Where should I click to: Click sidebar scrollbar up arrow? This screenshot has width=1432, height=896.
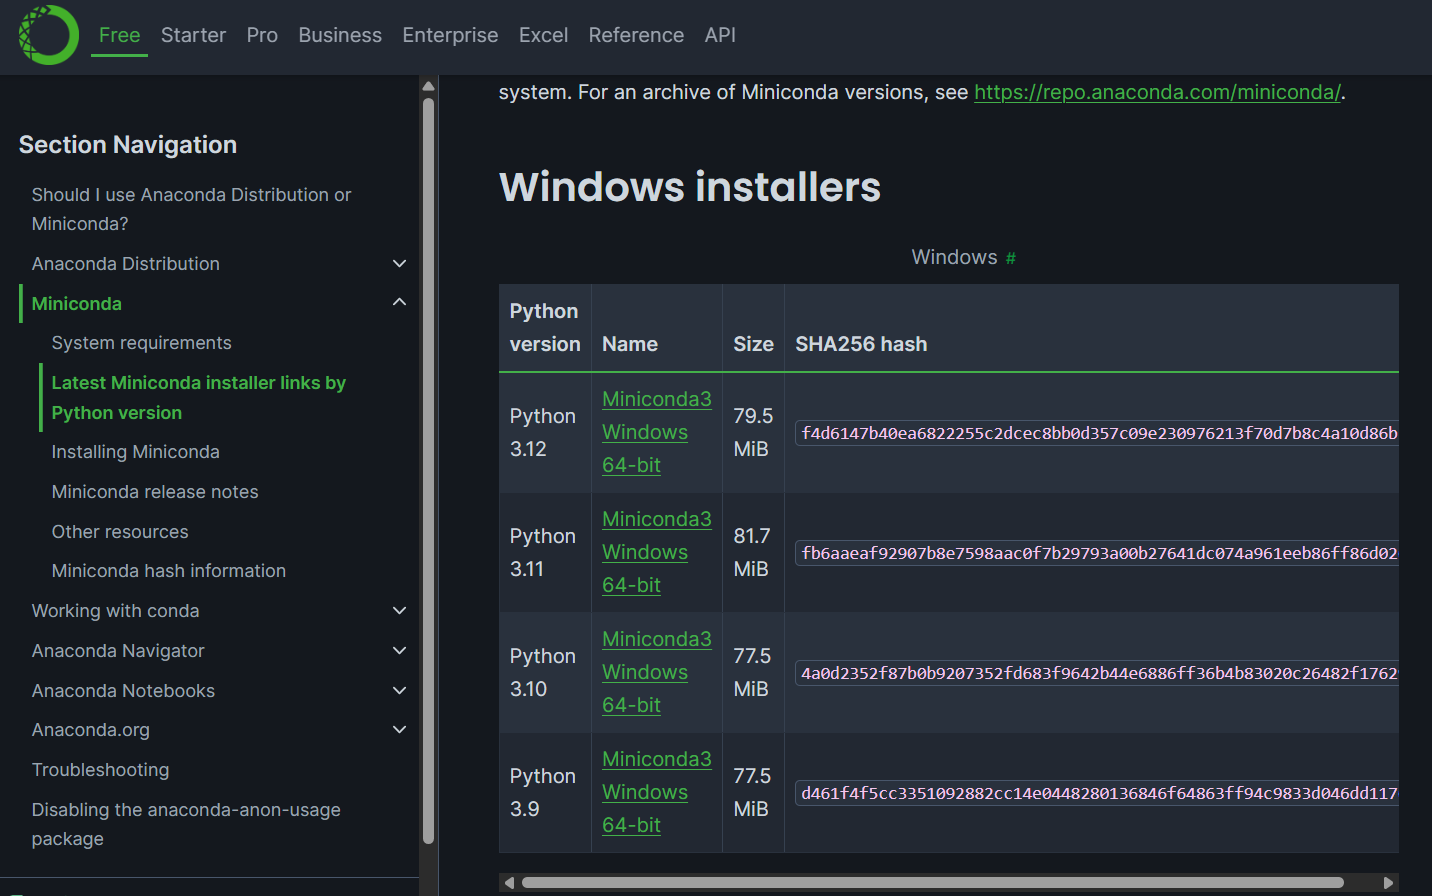pos(428,86)
